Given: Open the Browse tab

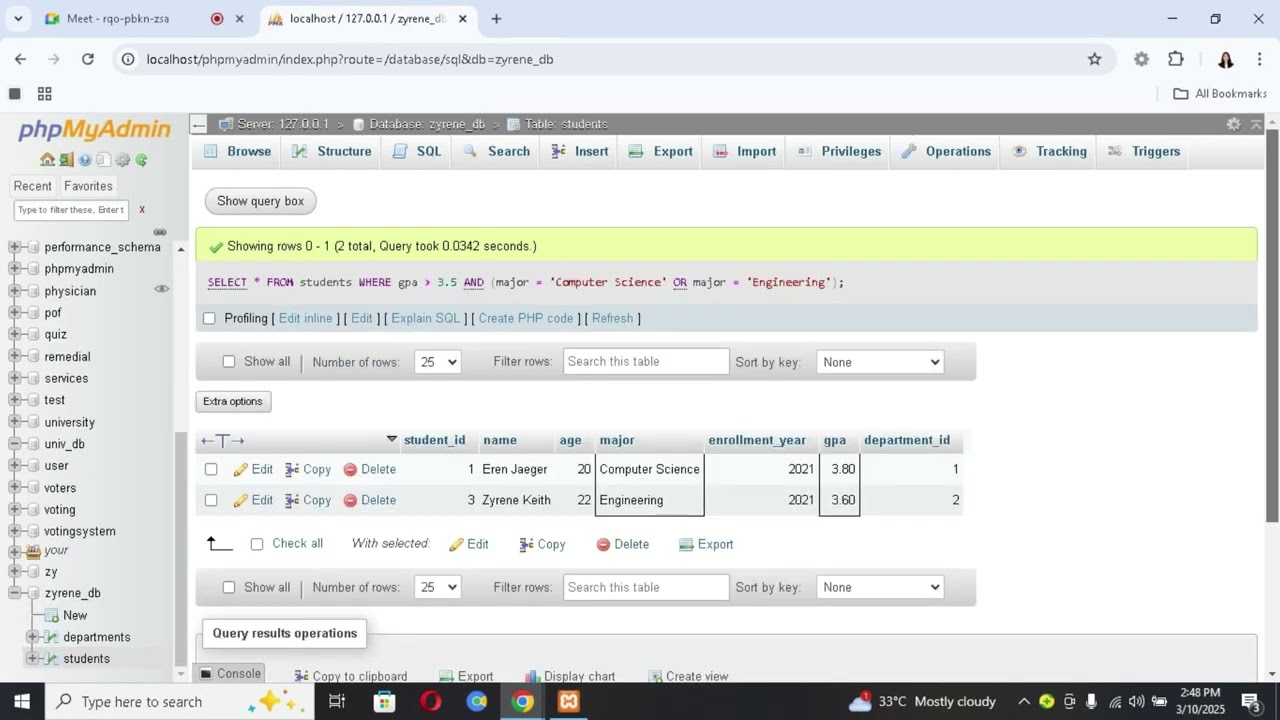Looking at the screenshot, I should (237, 151).
